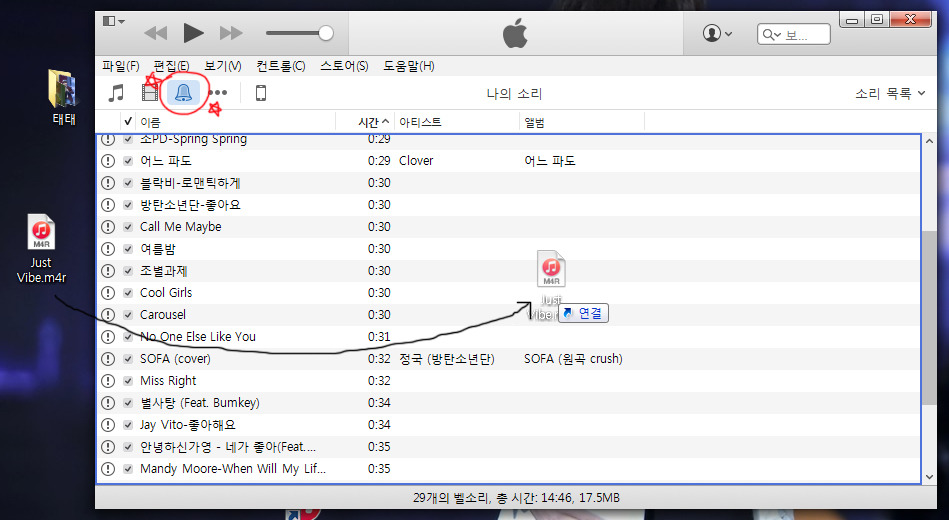Select the 태태 desktop folder

pos(63,97)
